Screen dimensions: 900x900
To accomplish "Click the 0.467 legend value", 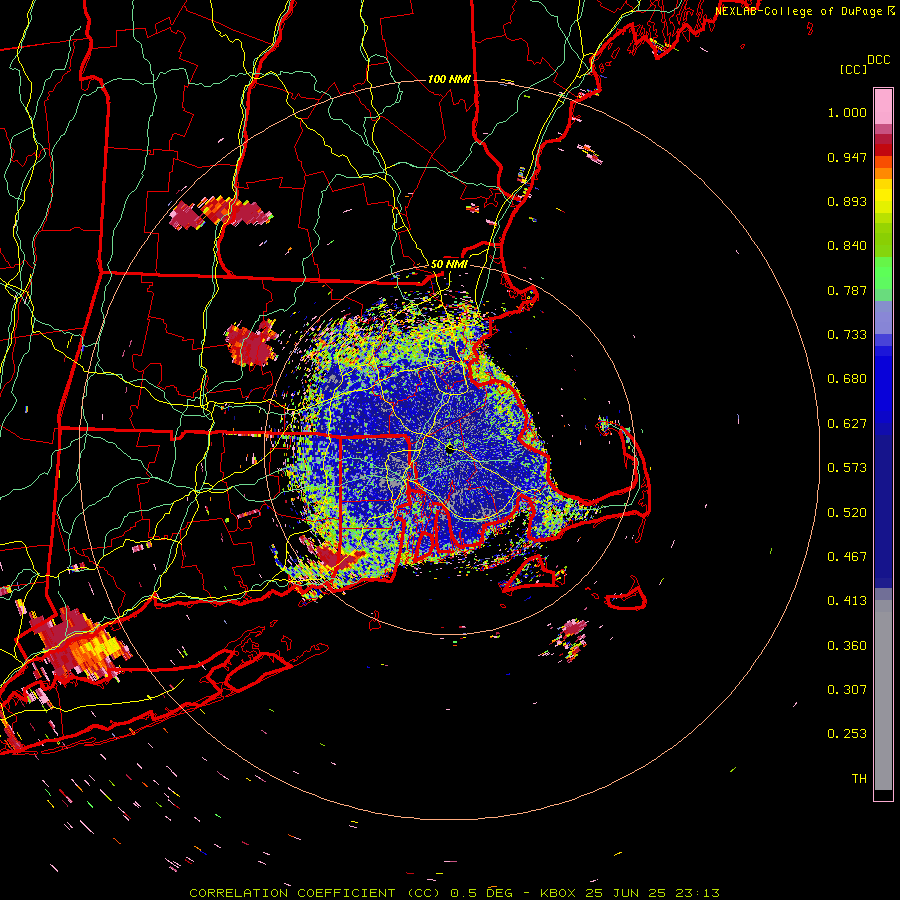I will click(x=847, y=557).
